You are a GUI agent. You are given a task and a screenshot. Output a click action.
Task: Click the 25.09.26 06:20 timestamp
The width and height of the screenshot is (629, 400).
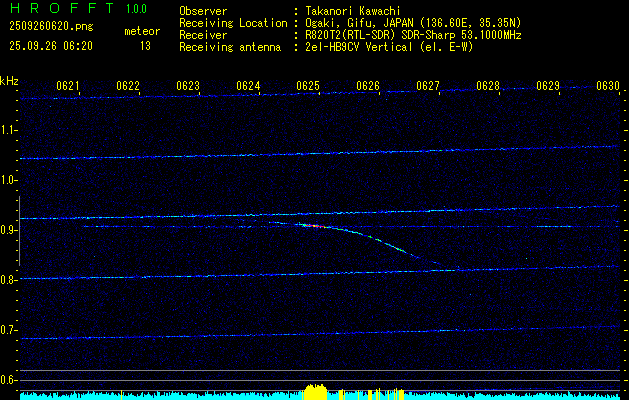click(50, 46)
